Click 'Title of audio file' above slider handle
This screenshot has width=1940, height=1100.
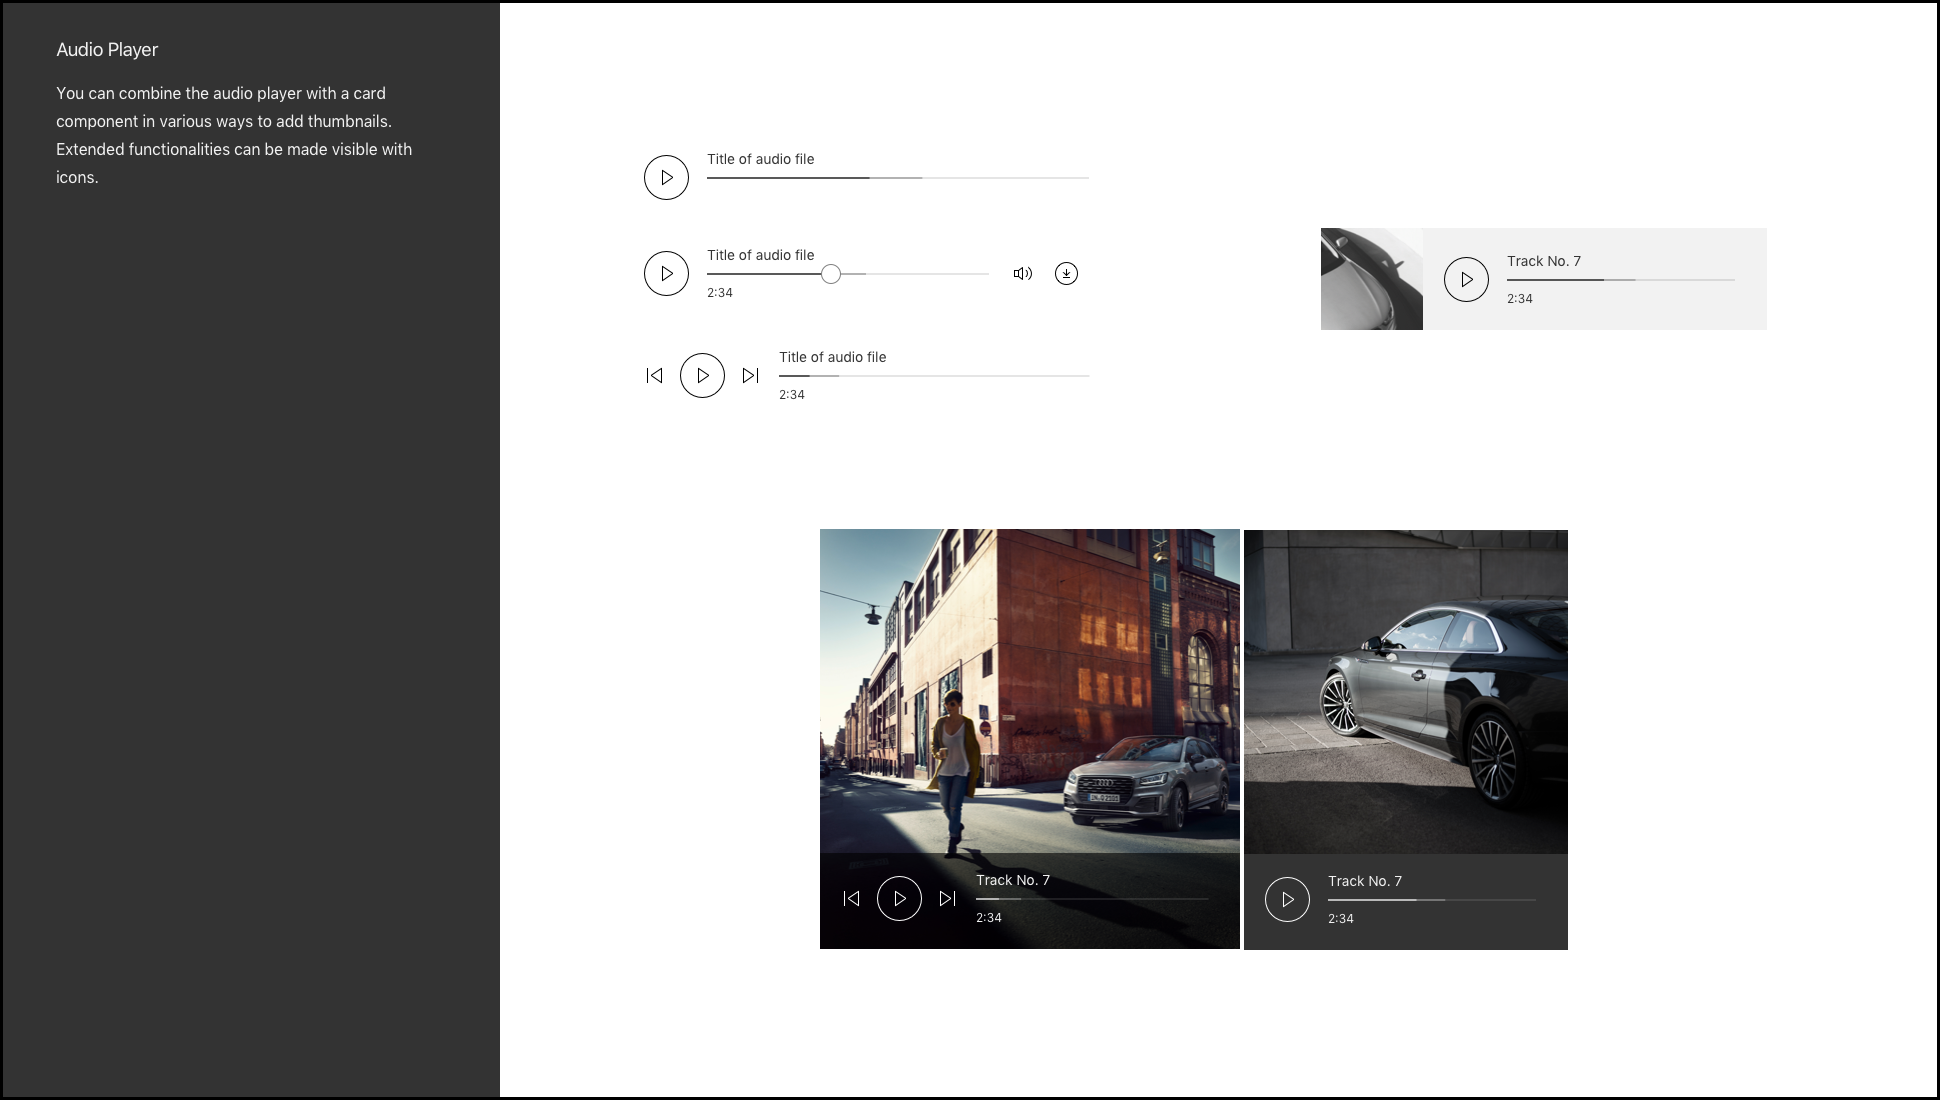[760, 255]
